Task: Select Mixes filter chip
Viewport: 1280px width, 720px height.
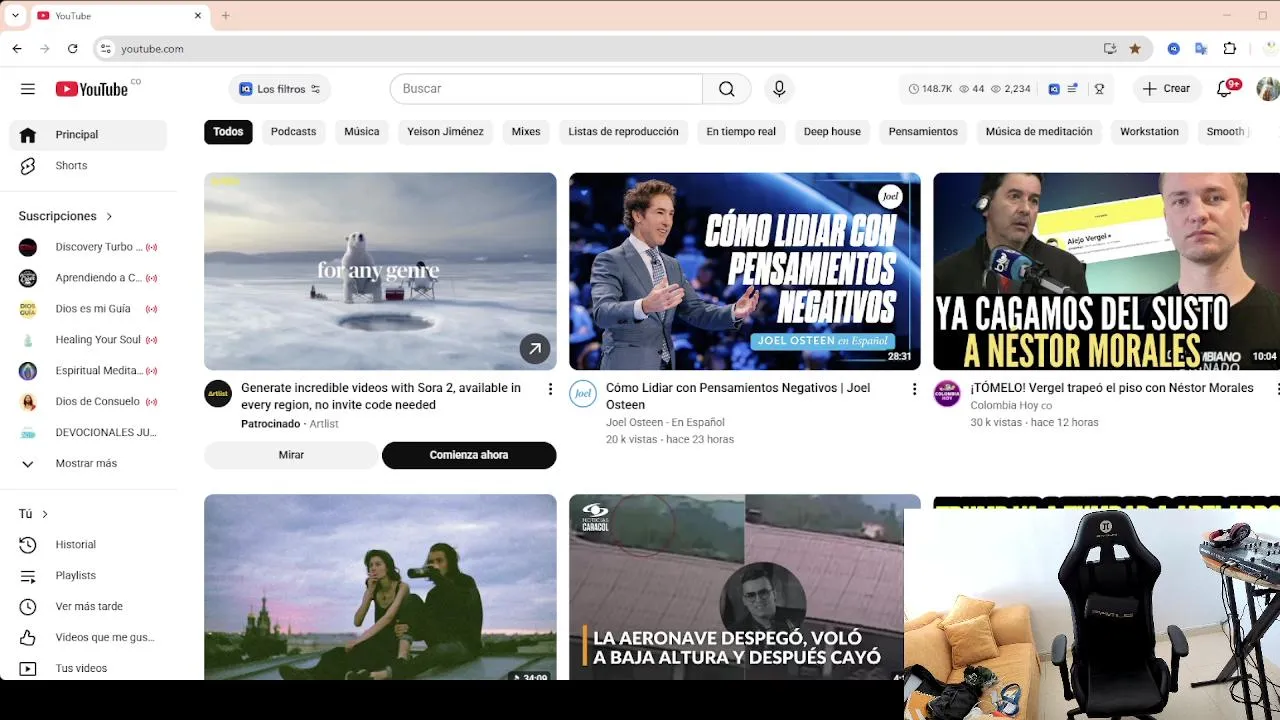Action: [x=526, y=132]
